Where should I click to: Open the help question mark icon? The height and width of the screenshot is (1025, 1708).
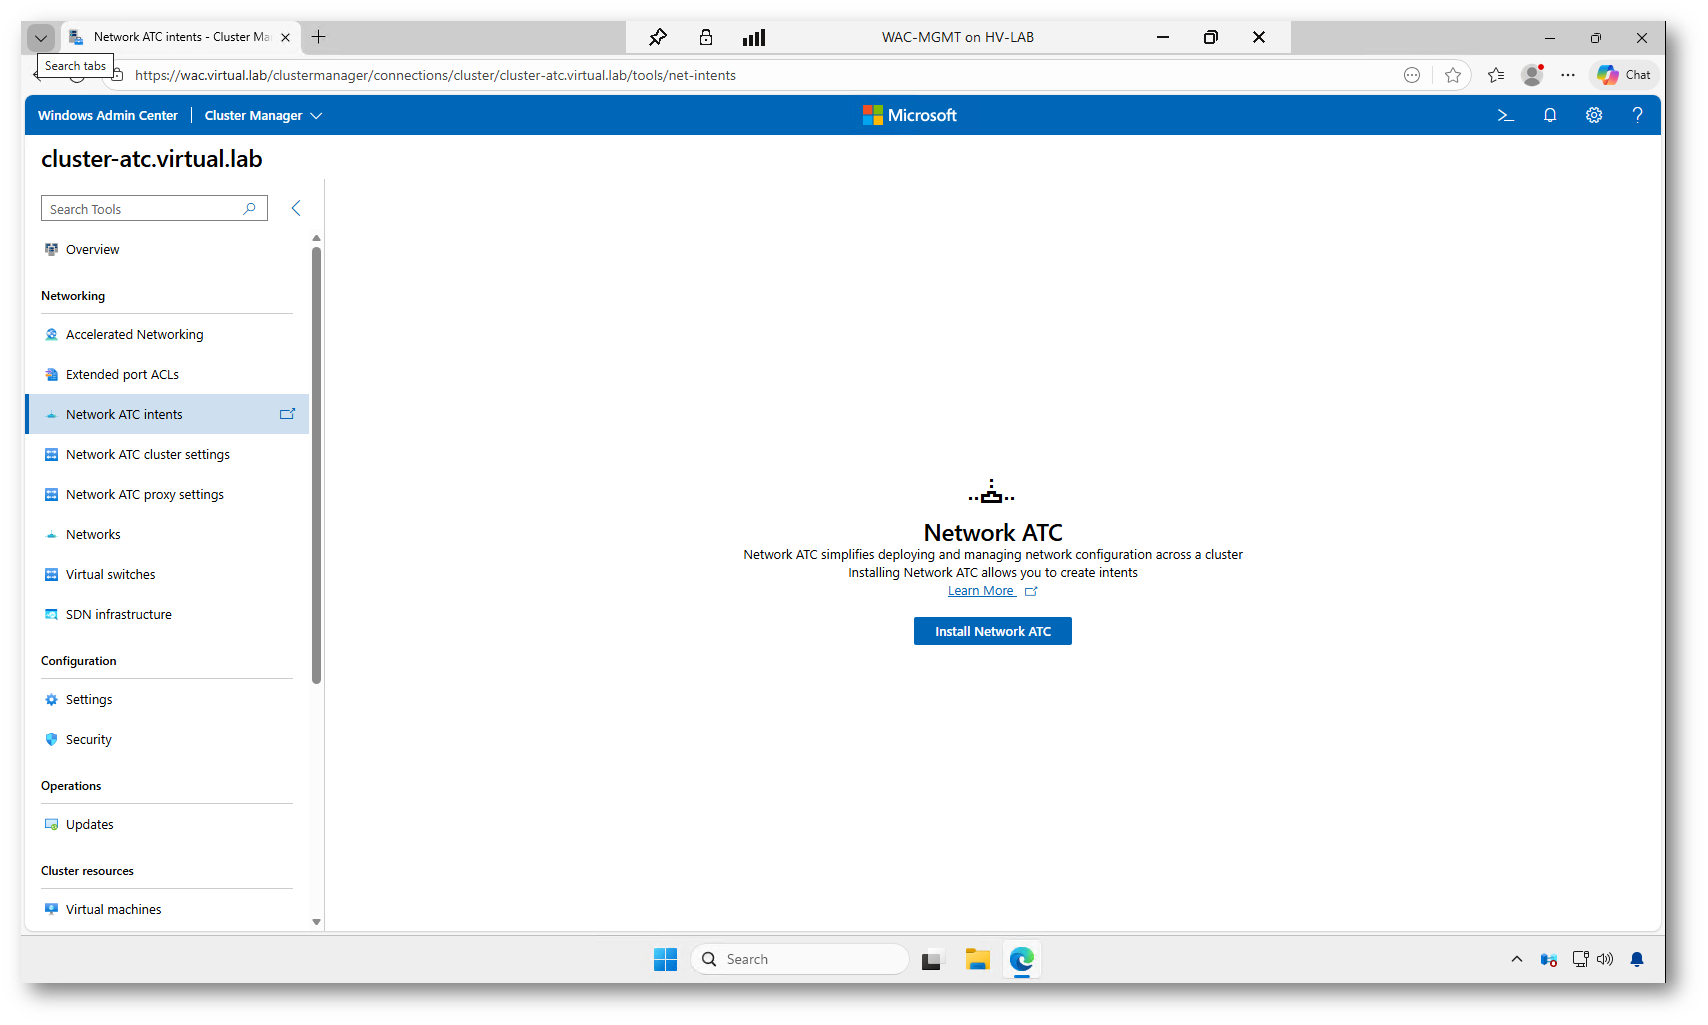(x=1637, y=115)
